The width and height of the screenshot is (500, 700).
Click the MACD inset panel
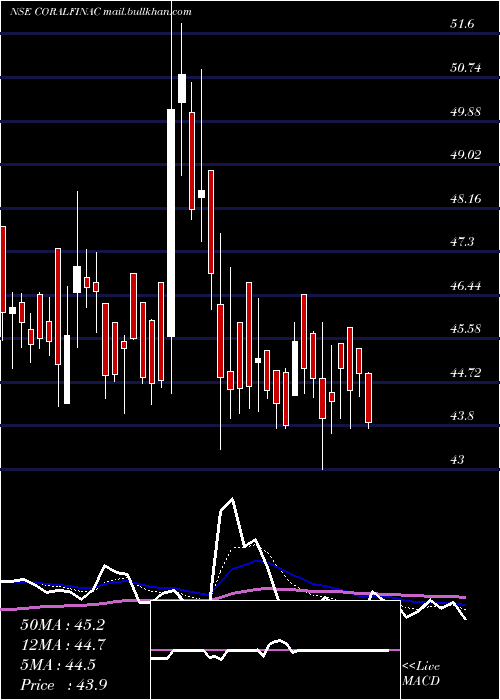tap(275, 650)
